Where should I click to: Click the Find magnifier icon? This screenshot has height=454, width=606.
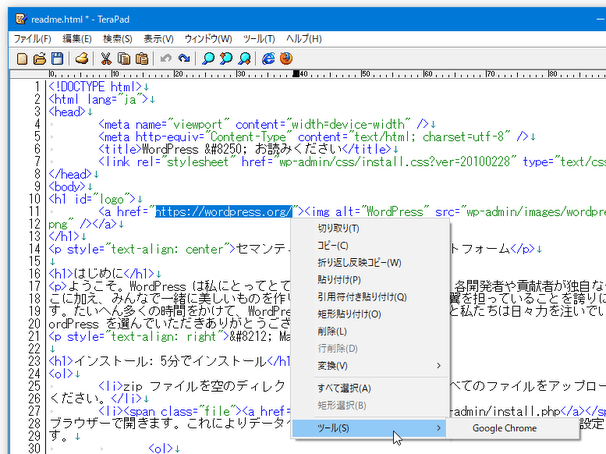[208, 59]
